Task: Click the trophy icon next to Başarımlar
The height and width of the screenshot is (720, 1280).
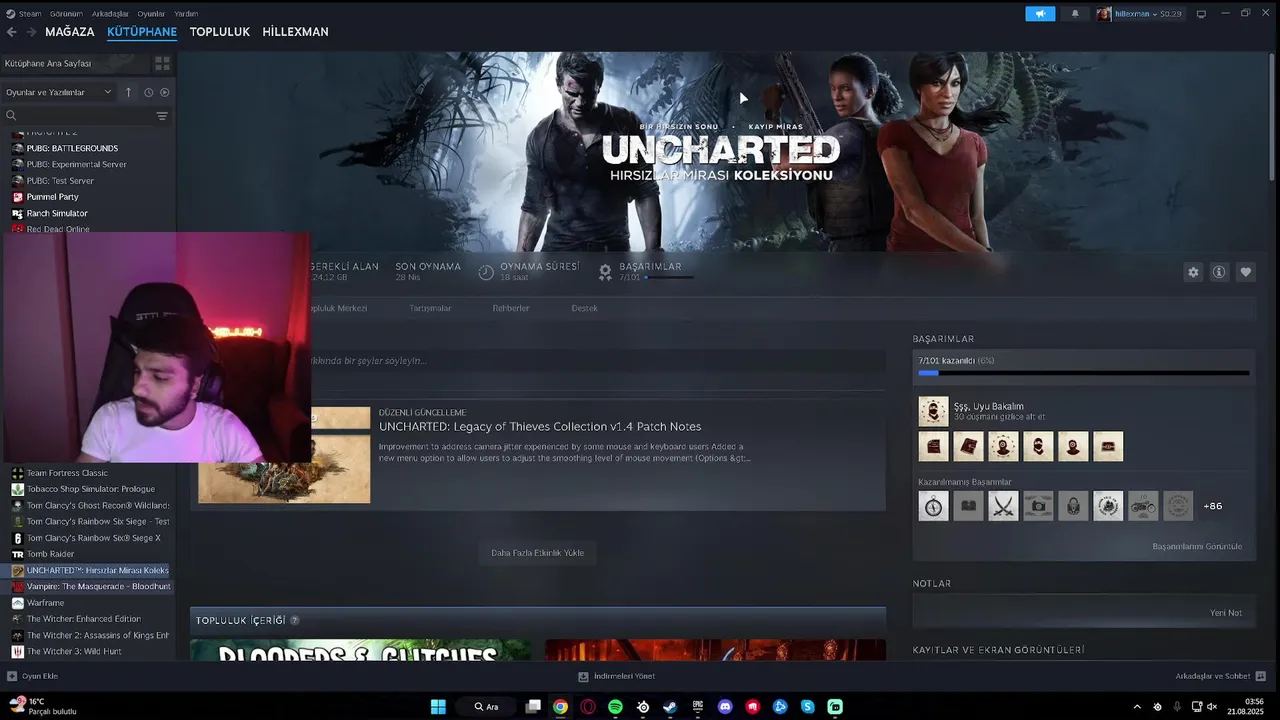Action: [605, 271]
